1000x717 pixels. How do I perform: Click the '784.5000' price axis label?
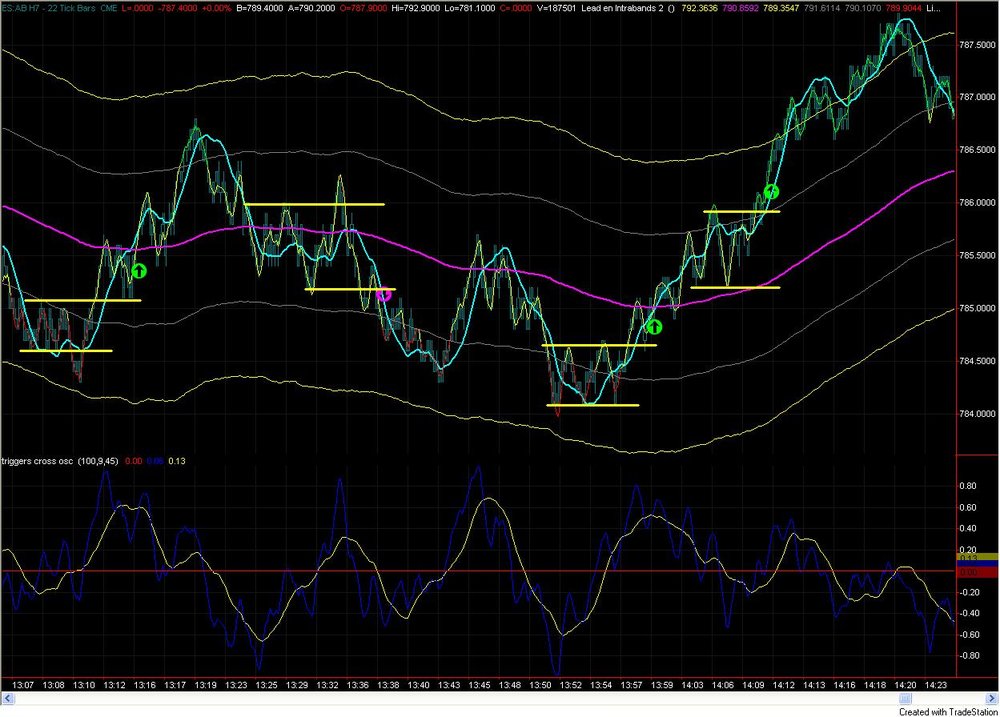click(x=976, y=361)
